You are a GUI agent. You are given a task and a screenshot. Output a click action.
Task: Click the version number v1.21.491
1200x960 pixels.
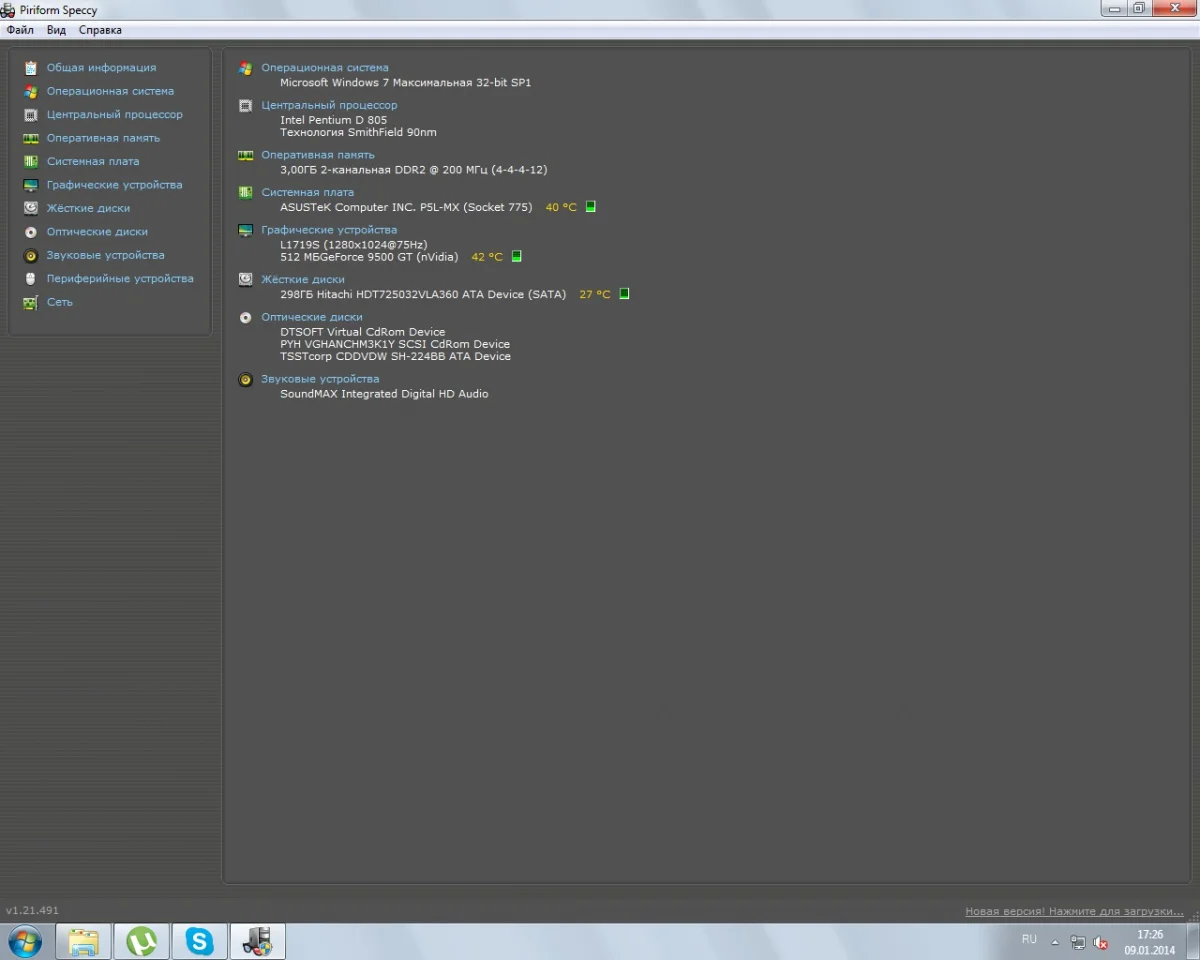pos(32,911)
